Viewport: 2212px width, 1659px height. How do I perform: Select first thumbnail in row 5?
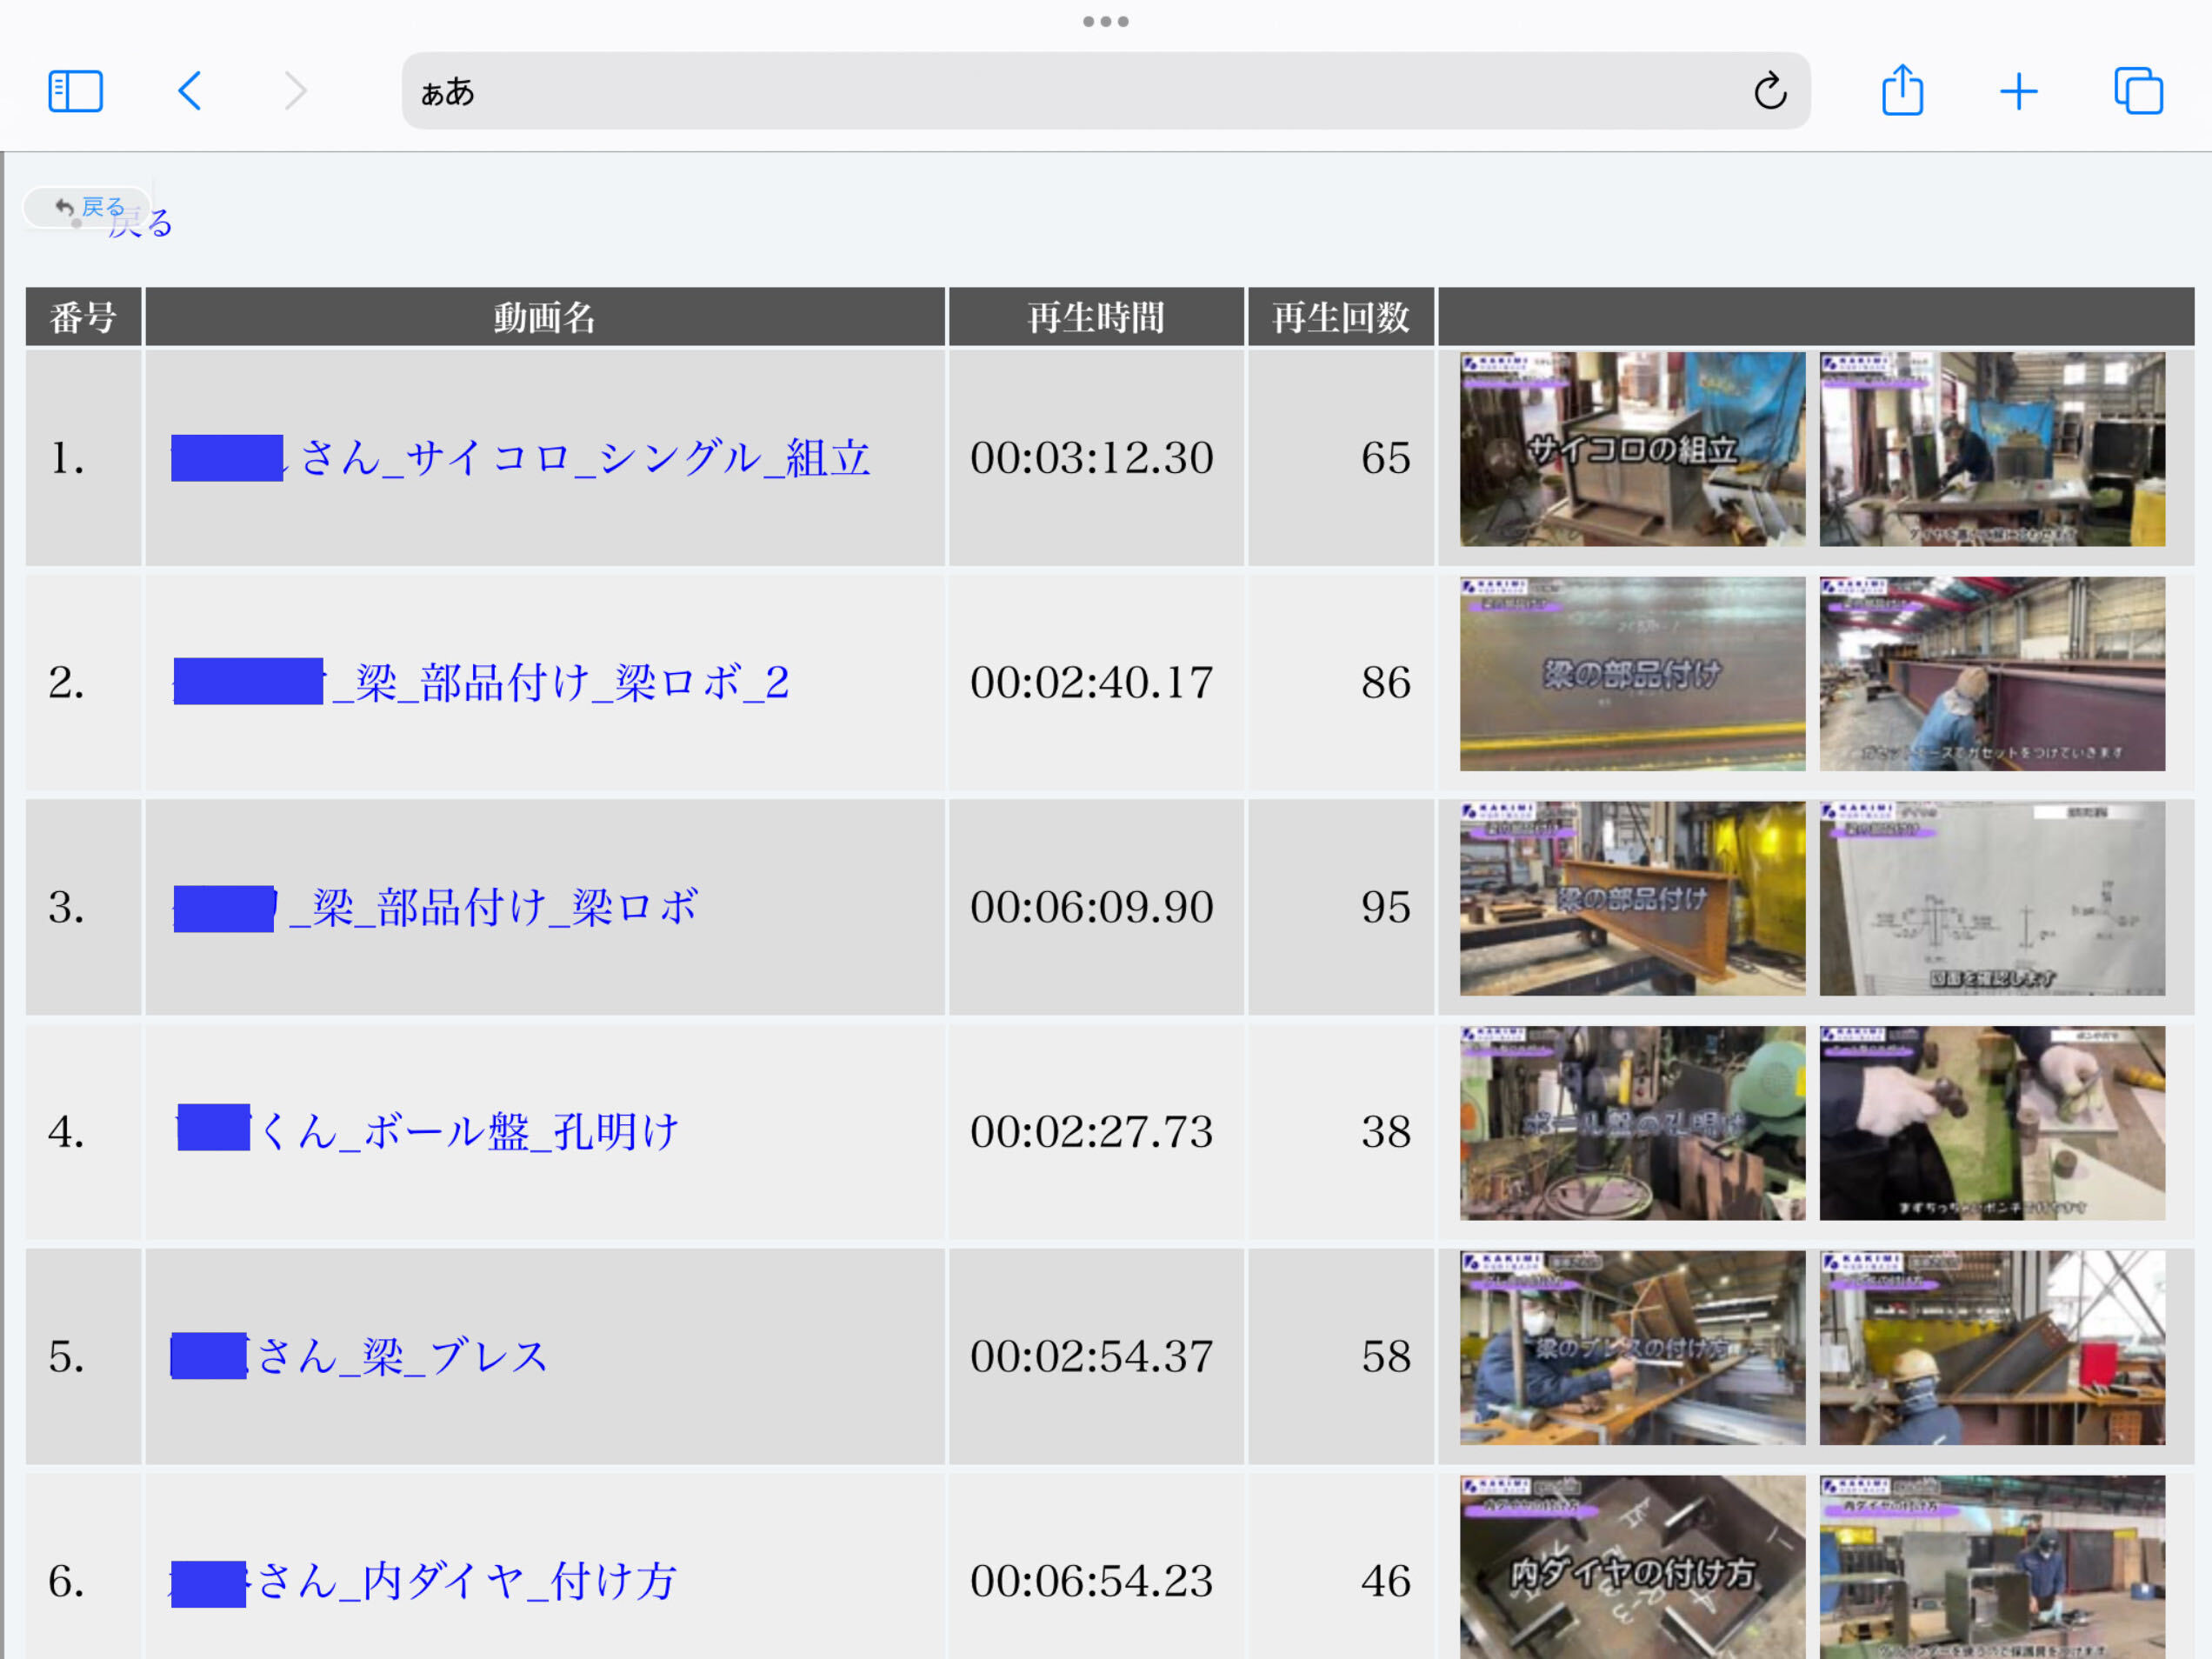click(1632, 1347)
